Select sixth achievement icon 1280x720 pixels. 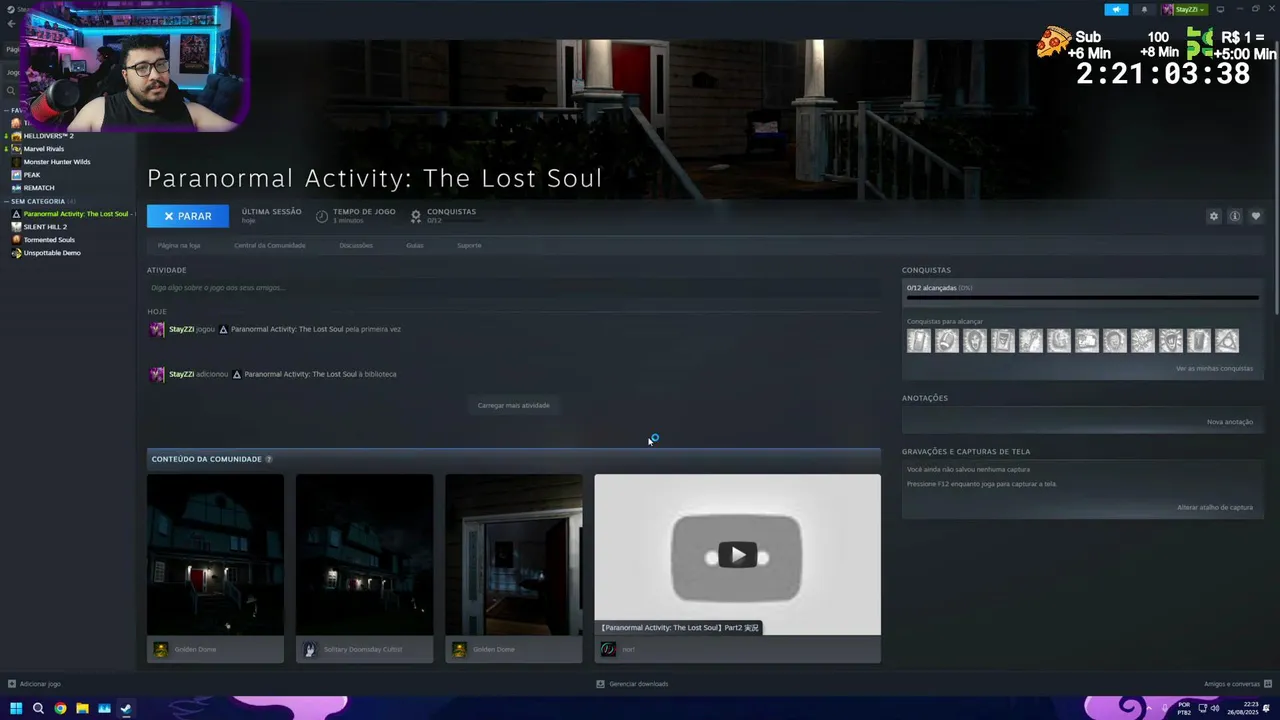point(1059,341)
